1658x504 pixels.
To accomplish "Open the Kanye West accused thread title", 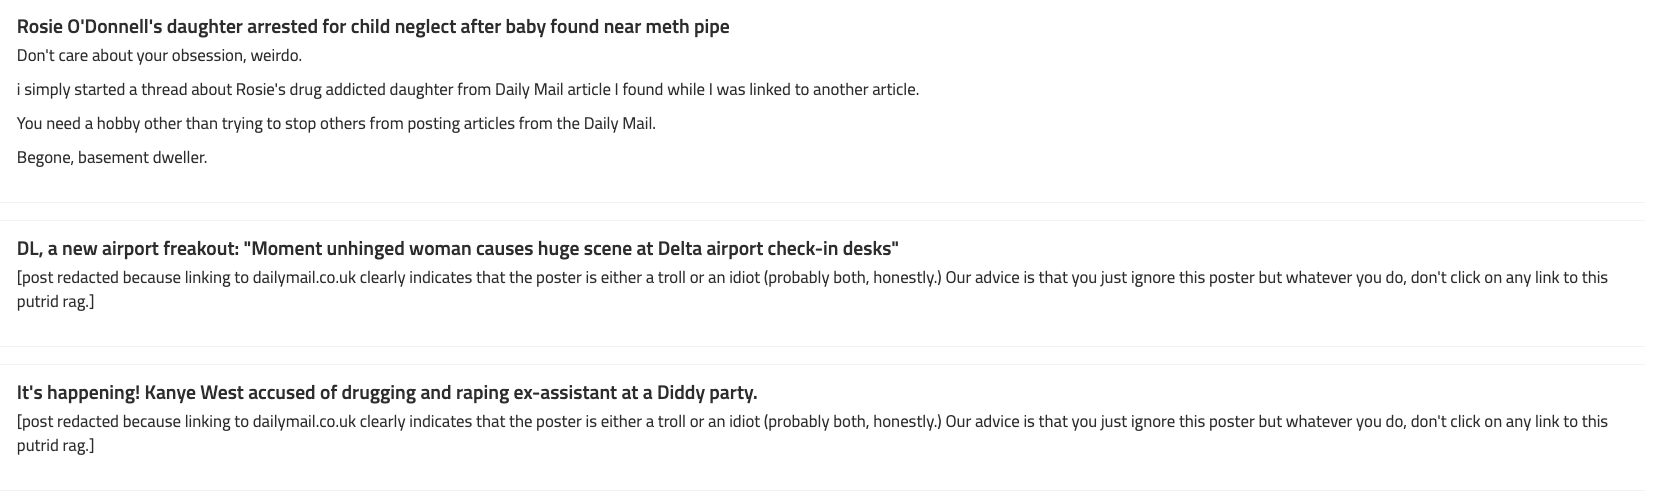I will tap(387, 393).
